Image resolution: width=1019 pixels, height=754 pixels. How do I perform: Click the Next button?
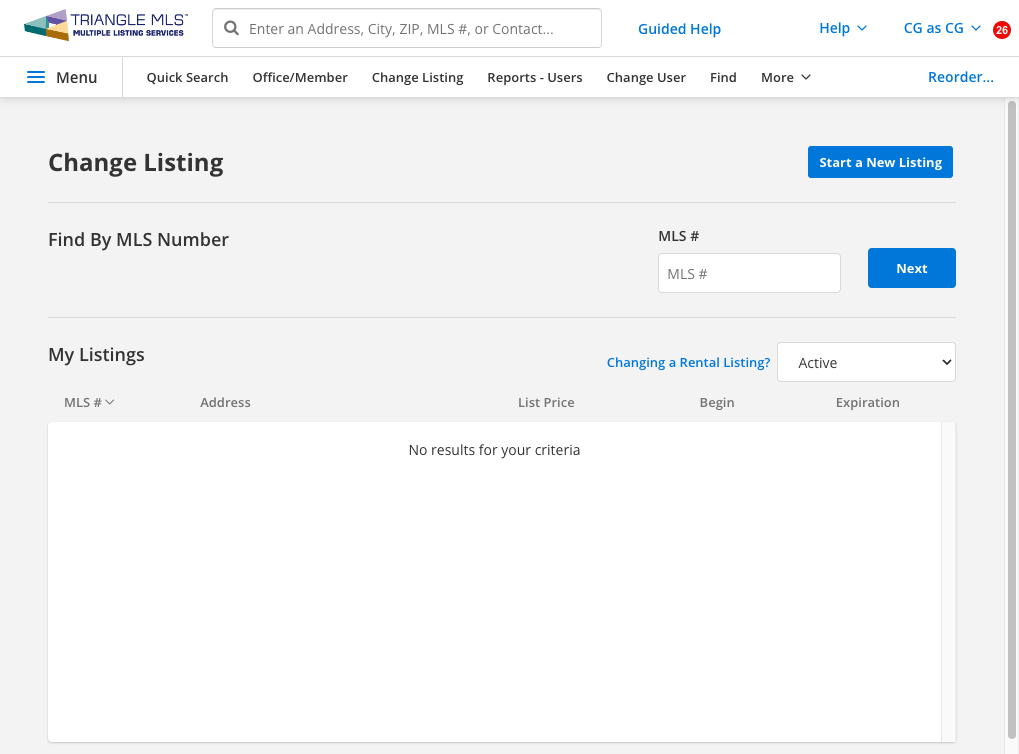point(911,268)
